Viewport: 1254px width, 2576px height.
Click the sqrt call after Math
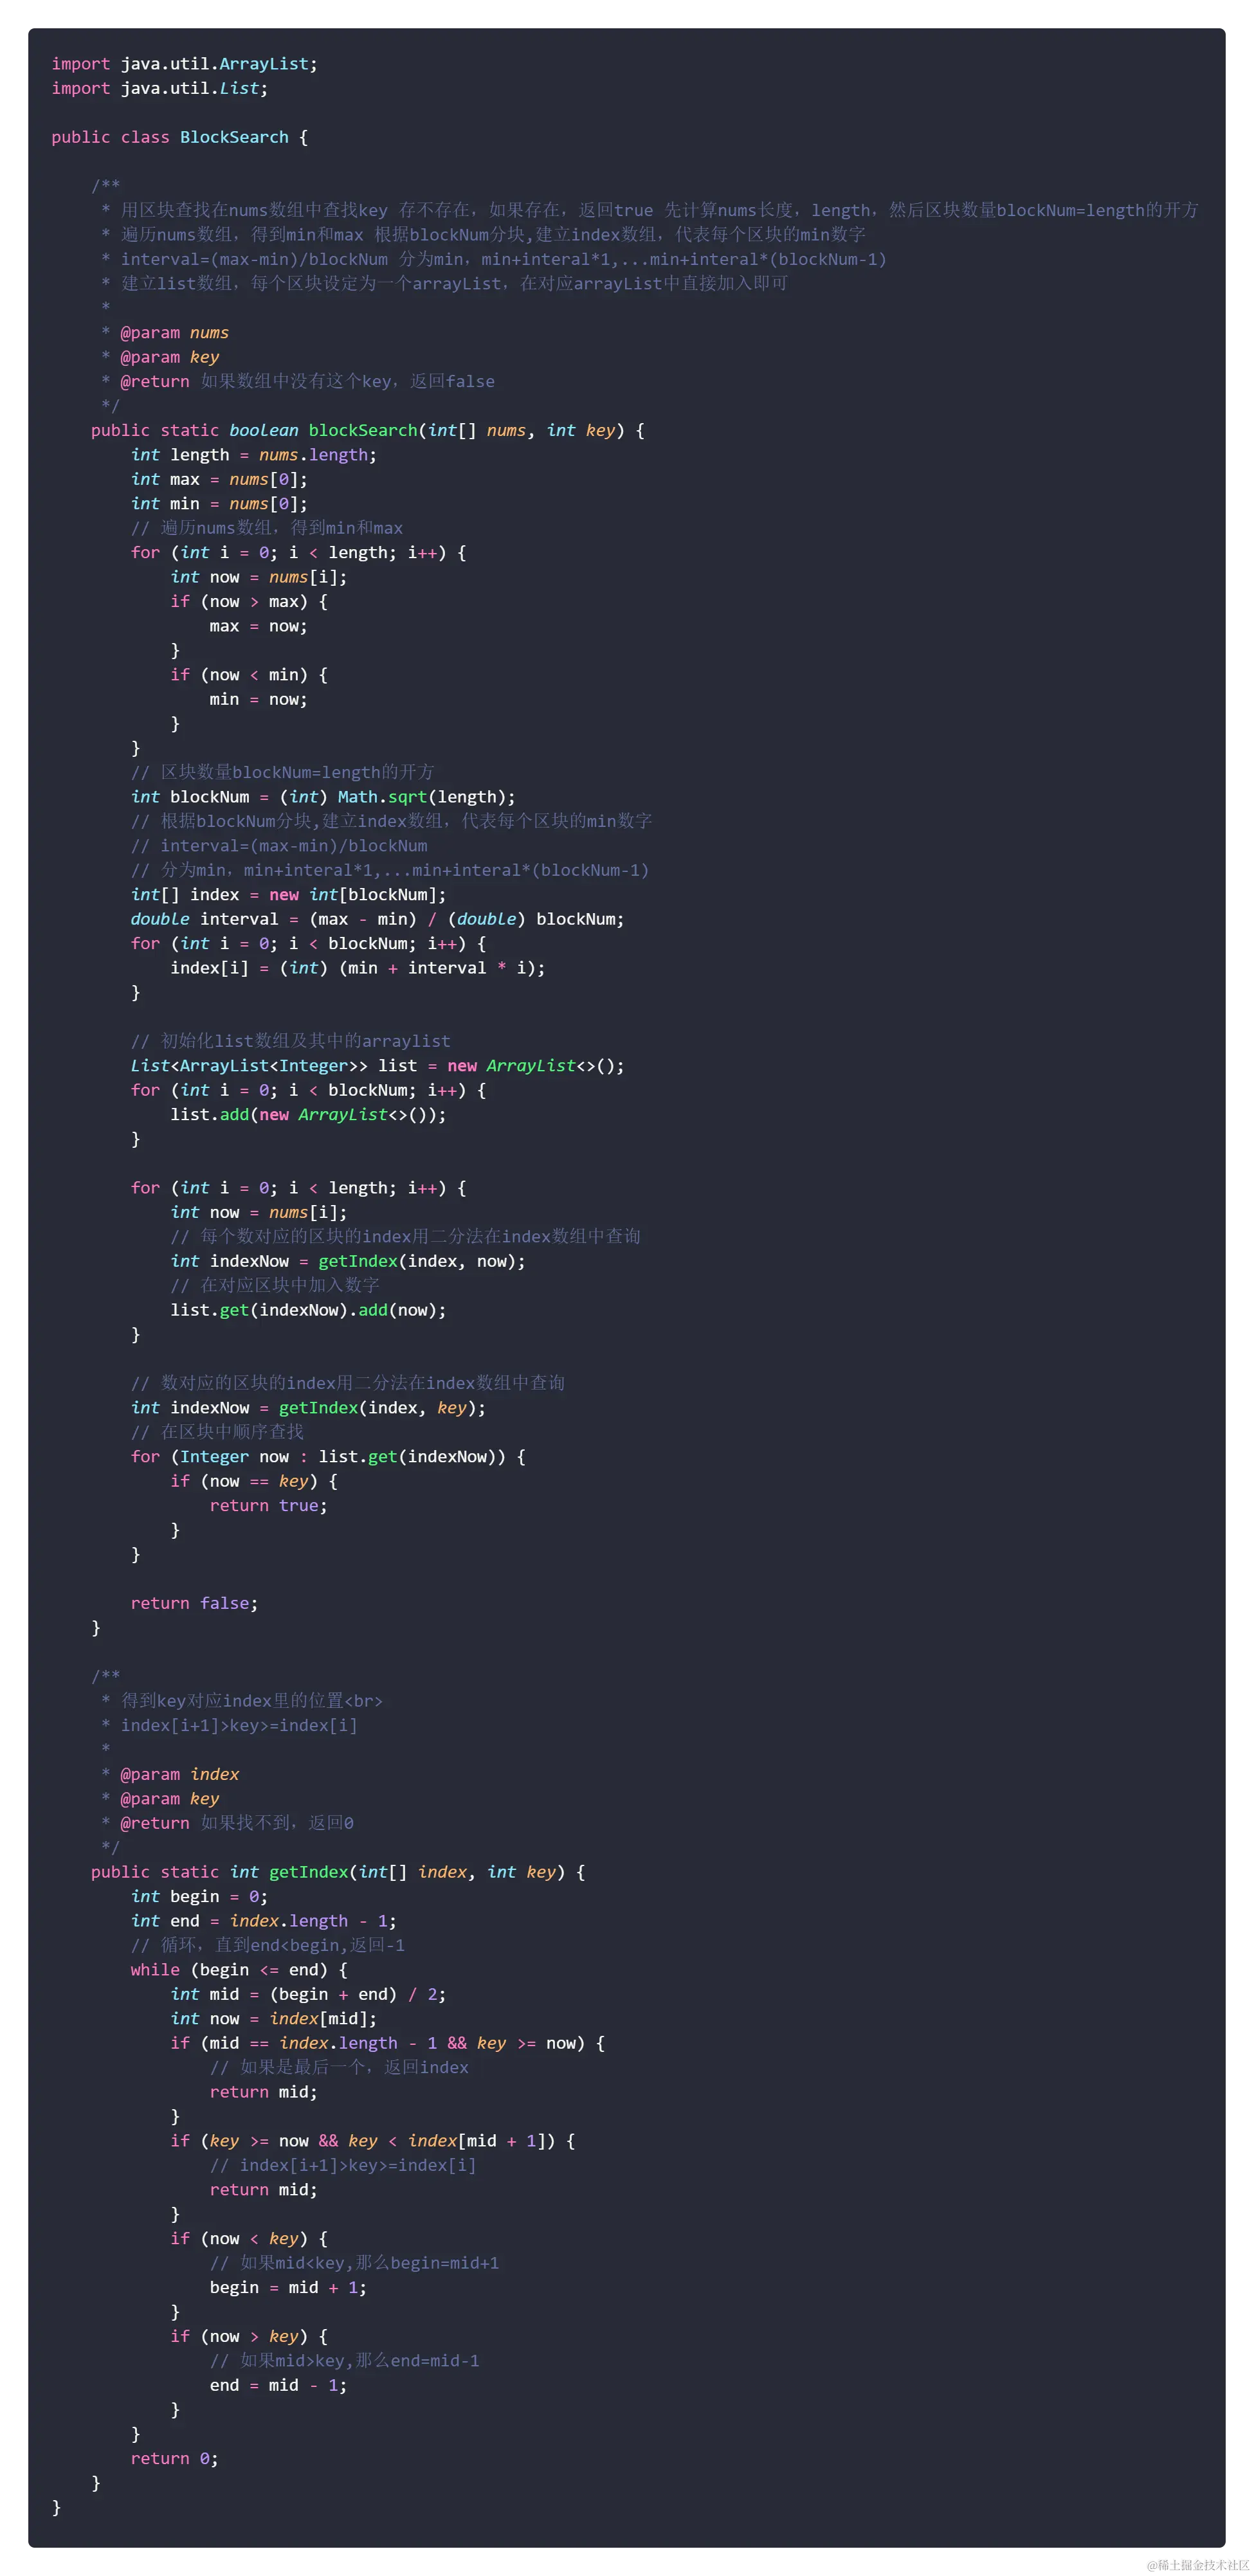407,797
